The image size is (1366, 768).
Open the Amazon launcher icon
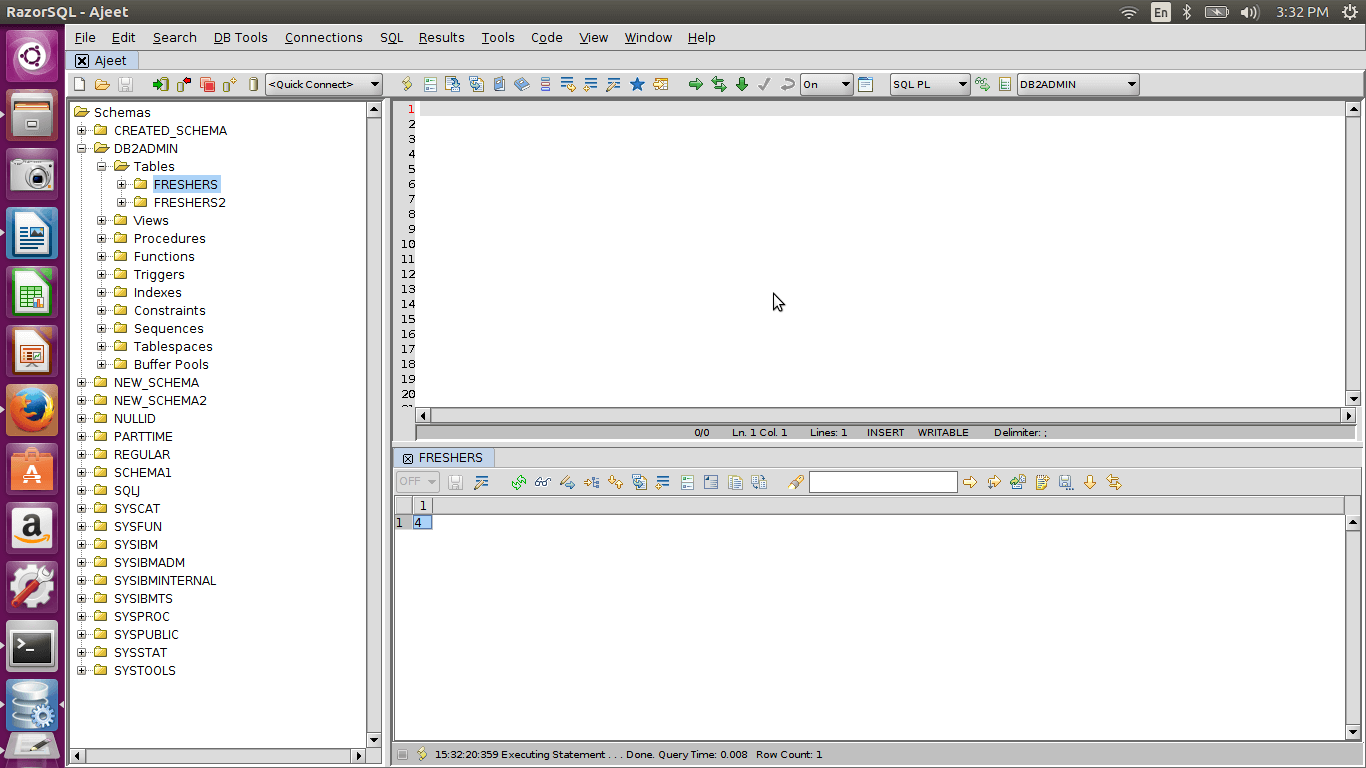pyautogui.click(x=32, y=528)
